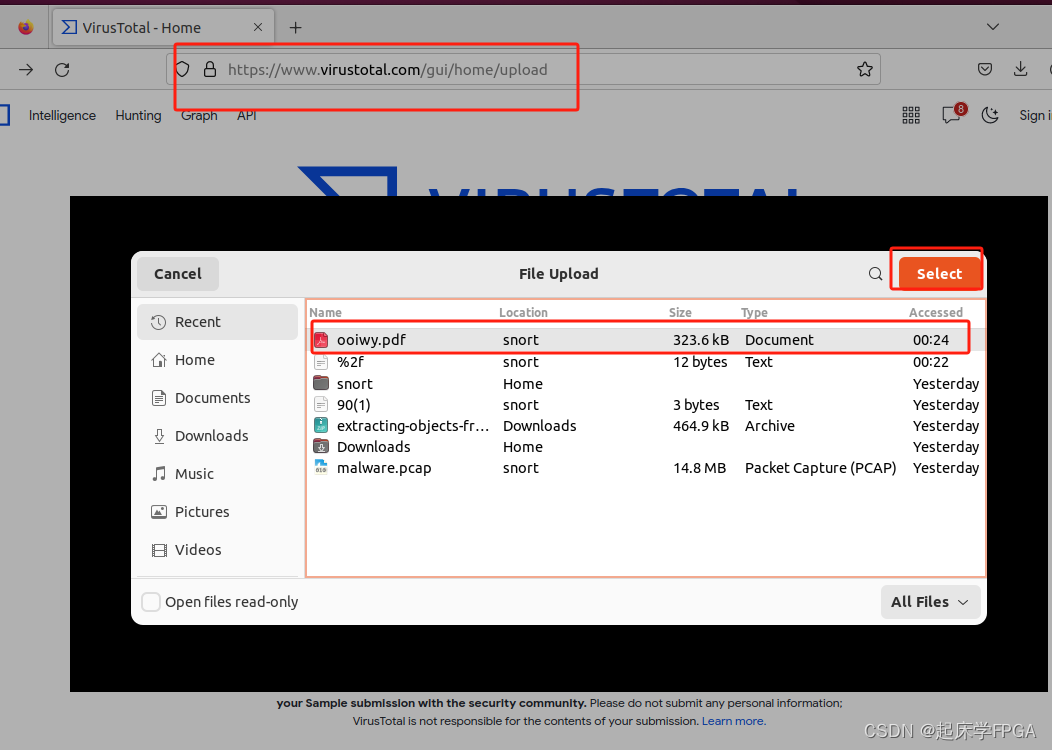Sort files by Accessed column header
The height and width of the screenshot is (750, 1052).
point(935,313)
